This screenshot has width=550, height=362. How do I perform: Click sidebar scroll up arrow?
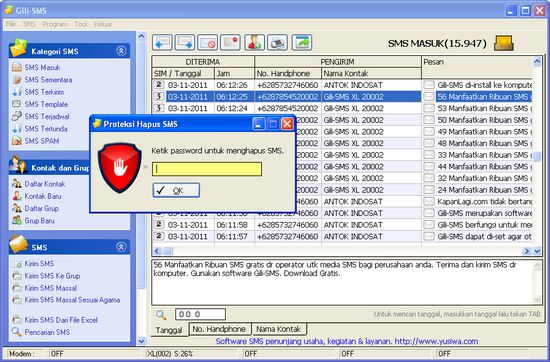pos(141,35)
